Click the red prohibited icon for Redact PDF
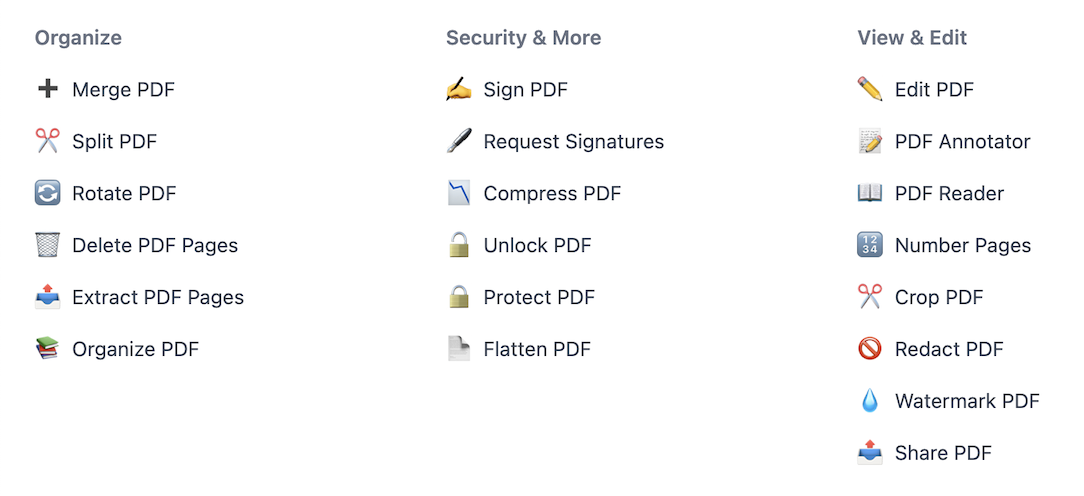The width and height of the screenshot is (1084, 496). pos(870,349)
